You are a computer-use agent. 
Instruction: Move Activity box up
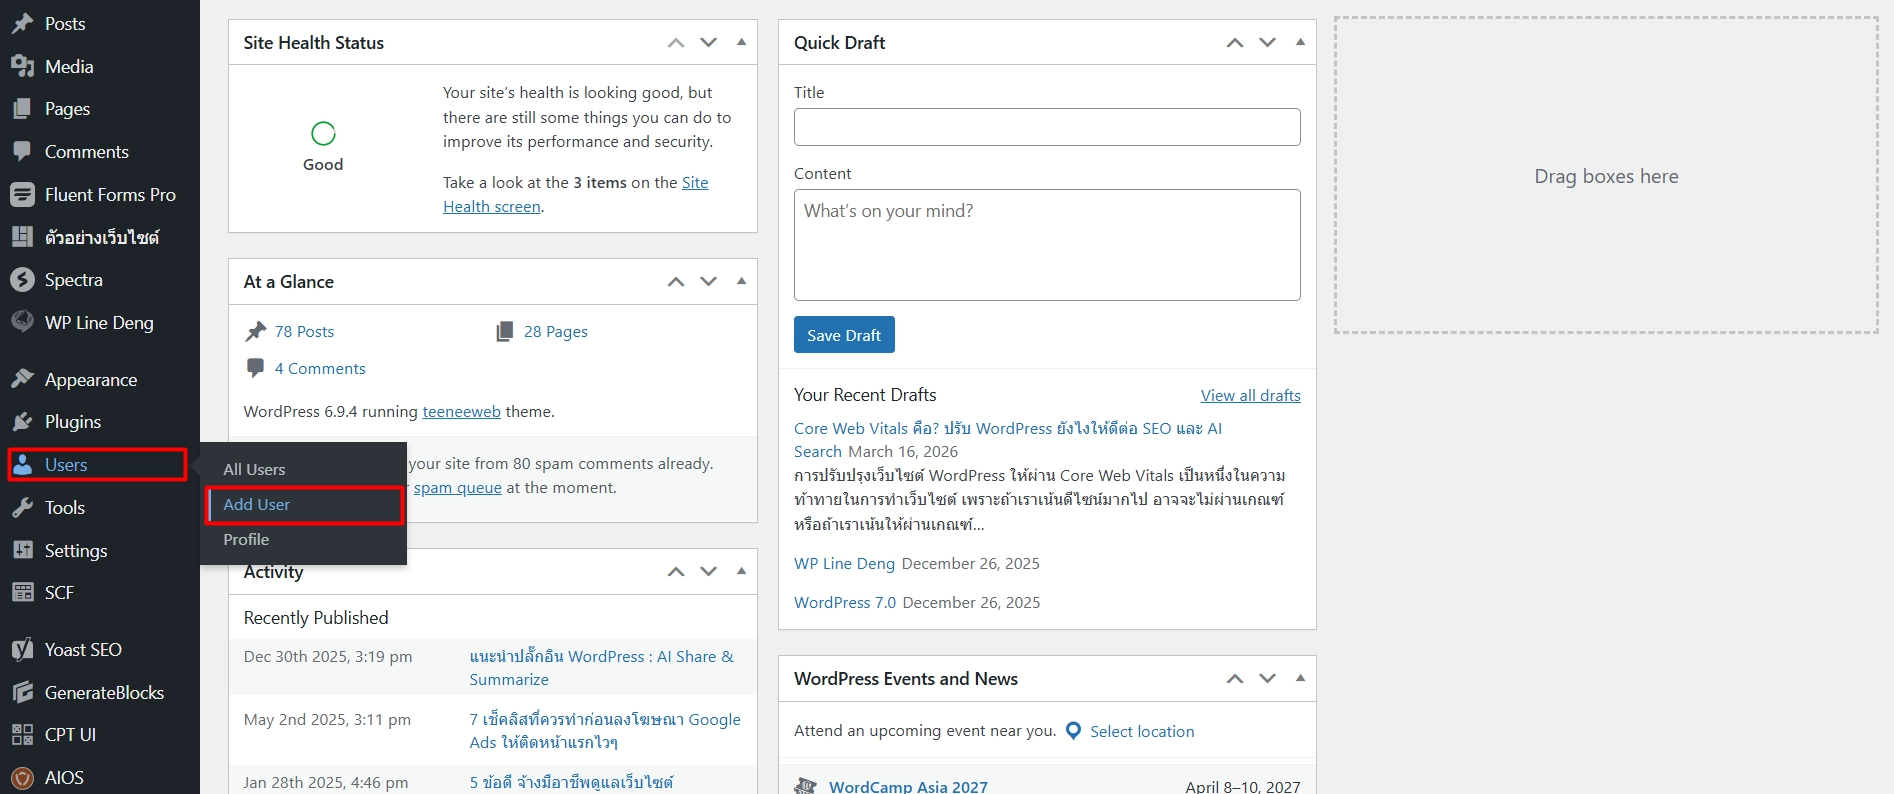pyautogui.click(x=676, y=571)
